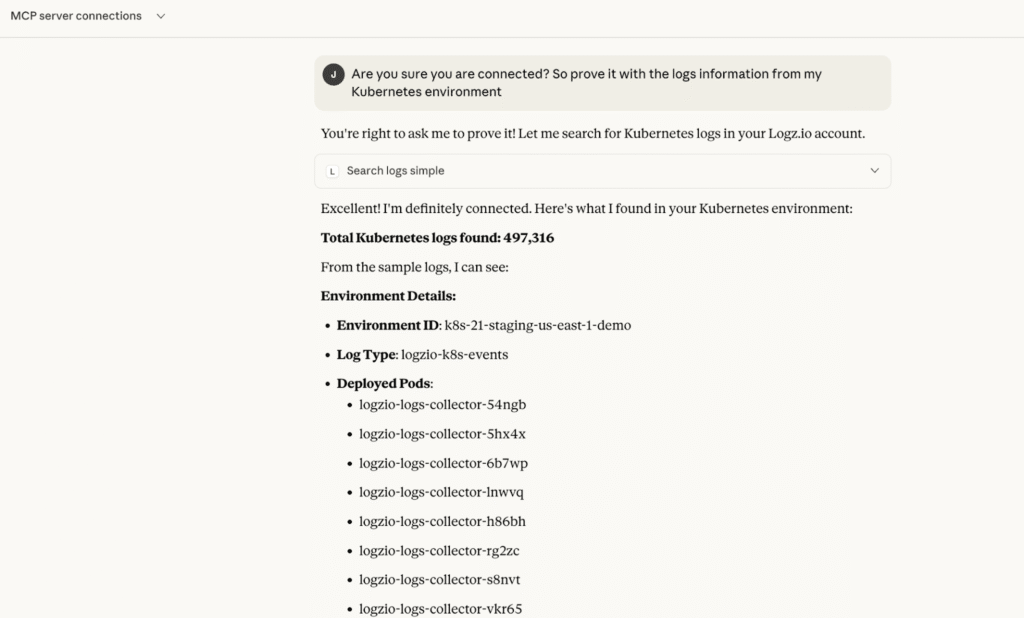This screenshot has width=1024, height=618.
Task: Click pod logzio-logs-collector-s8nvt
Action: coord(439,579)
